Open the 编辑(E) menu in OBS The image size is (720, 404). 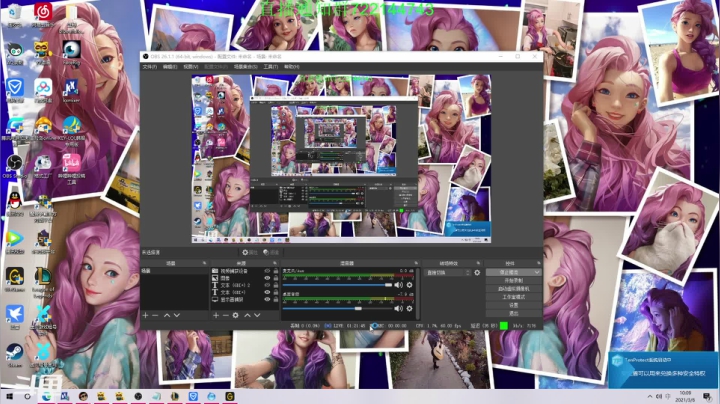(x=170, y=67)
